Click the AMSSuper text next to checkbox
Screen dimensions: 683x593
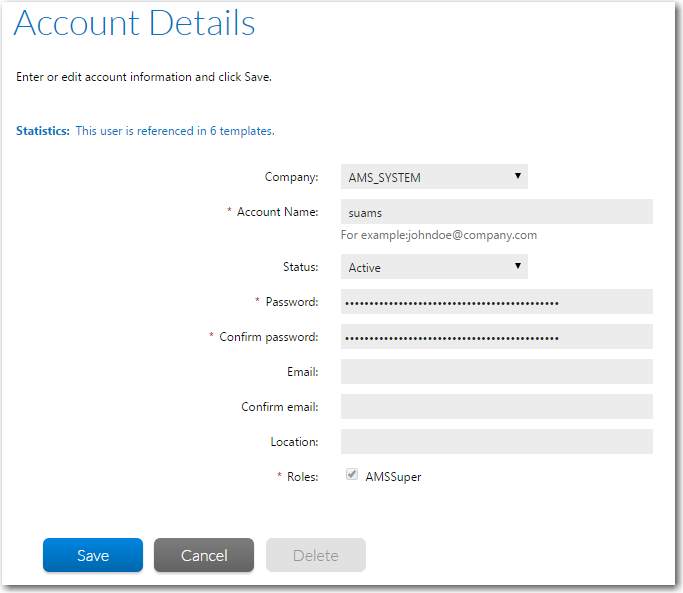393,477
